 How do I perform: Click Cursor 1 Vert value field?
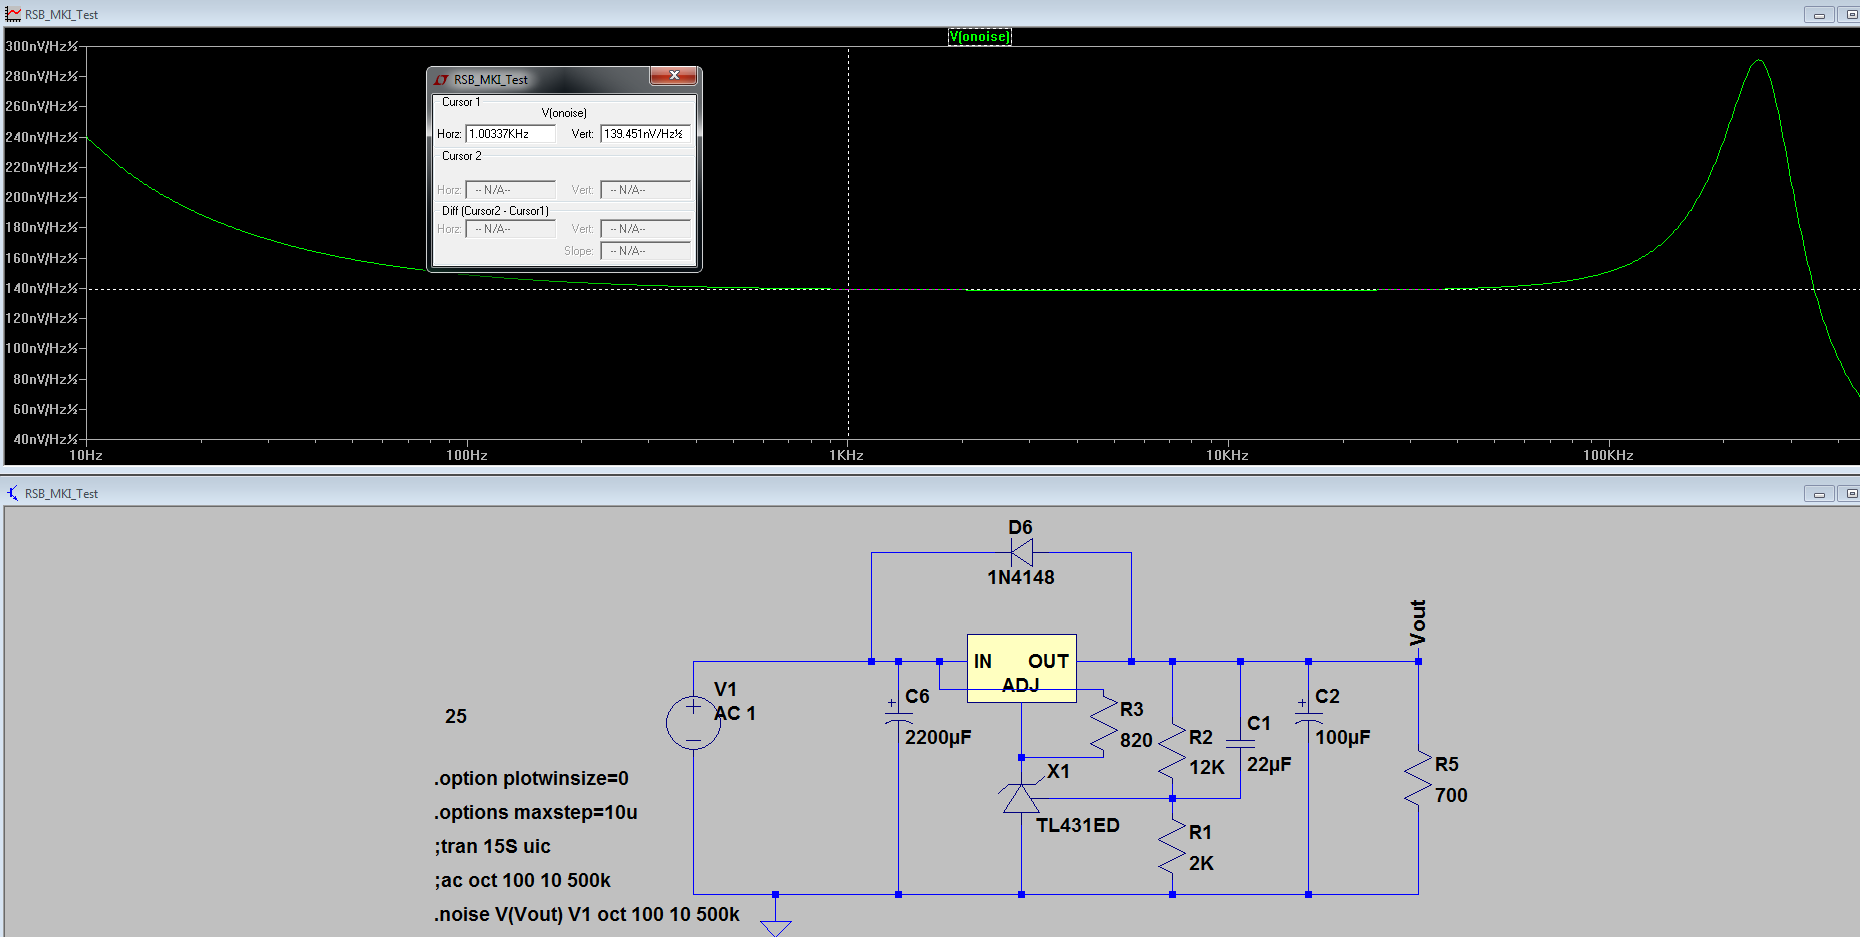[645, 134]
